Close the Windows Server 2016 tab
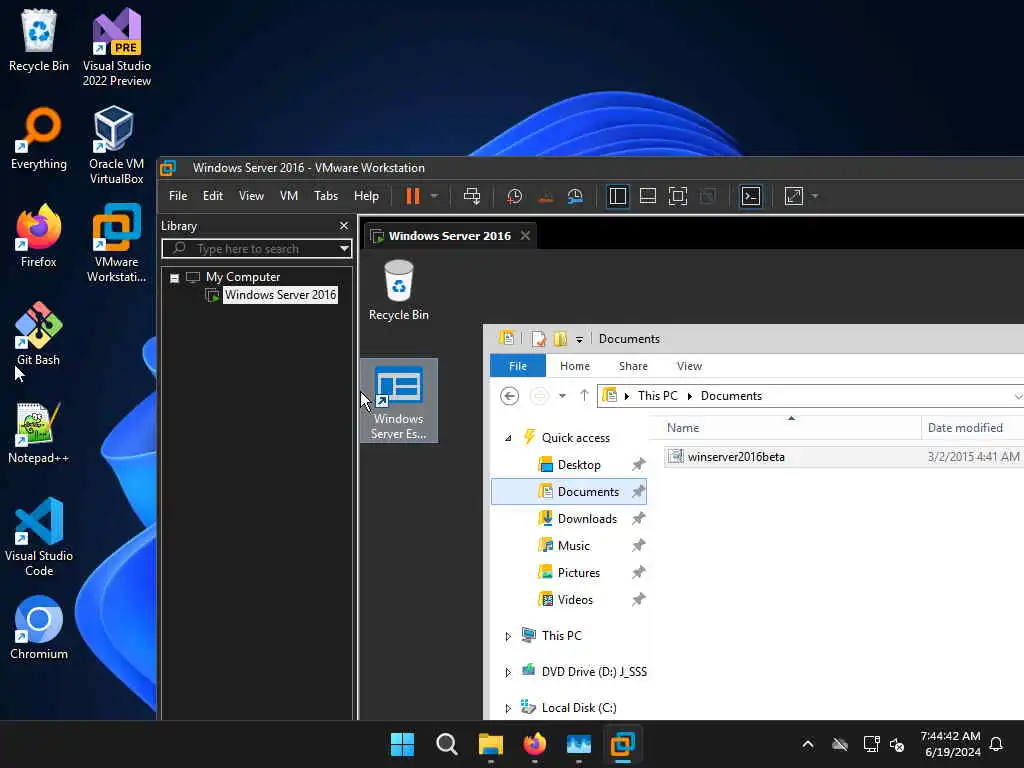The width and height of the screenshot is (1024, 768). [525, 236]
